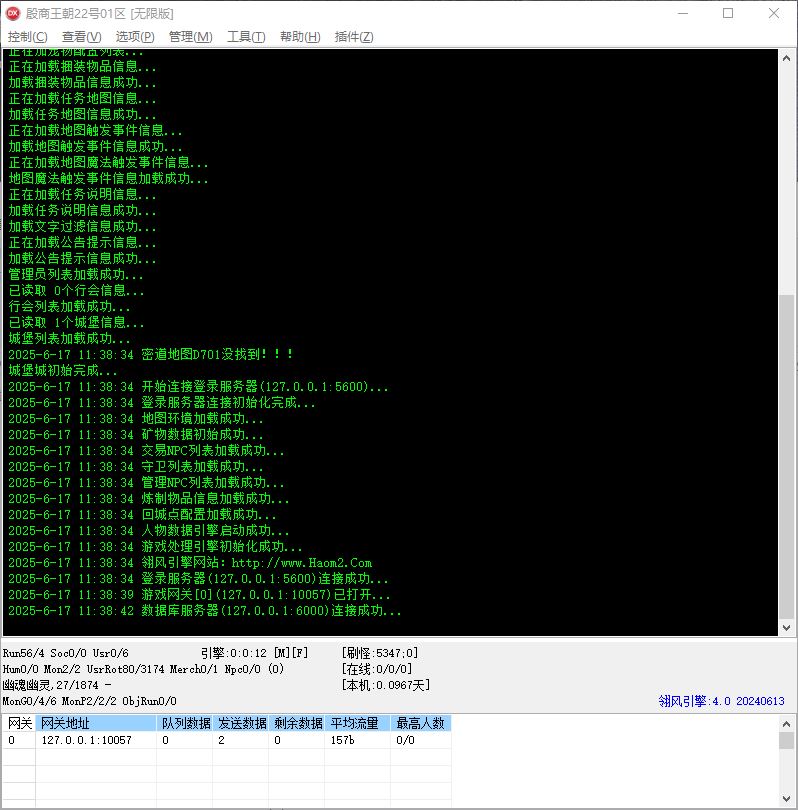Click the sent data value 2

(241, 740)
